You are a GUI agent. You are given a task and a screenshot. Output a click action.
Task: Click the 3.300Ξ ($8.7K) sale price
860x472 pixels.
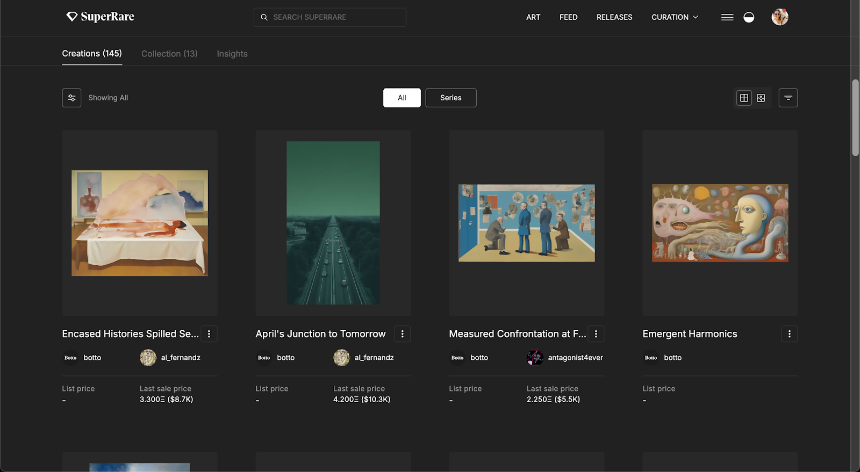pos(166,400)
